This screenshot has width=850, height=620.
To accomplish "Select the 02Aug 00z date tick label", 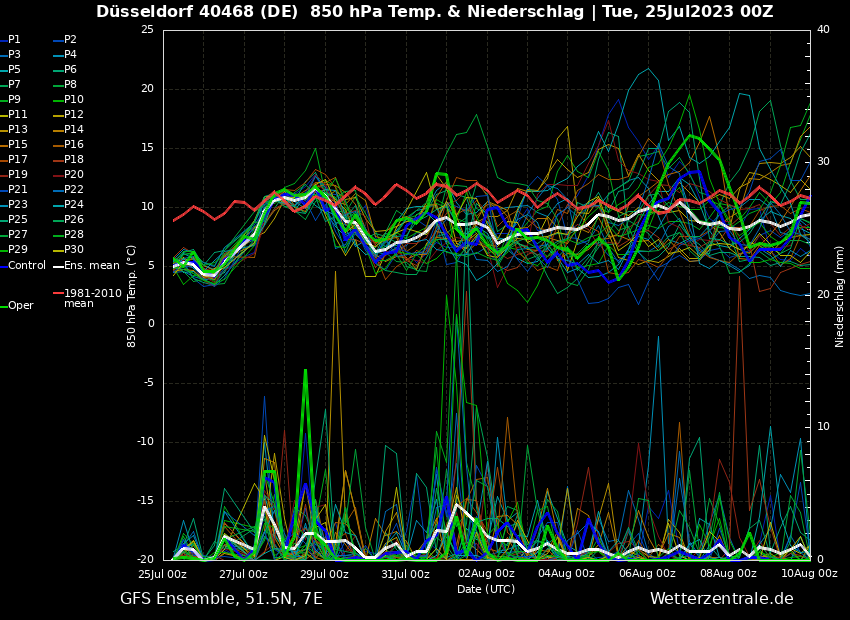I will tap(486, 574).
